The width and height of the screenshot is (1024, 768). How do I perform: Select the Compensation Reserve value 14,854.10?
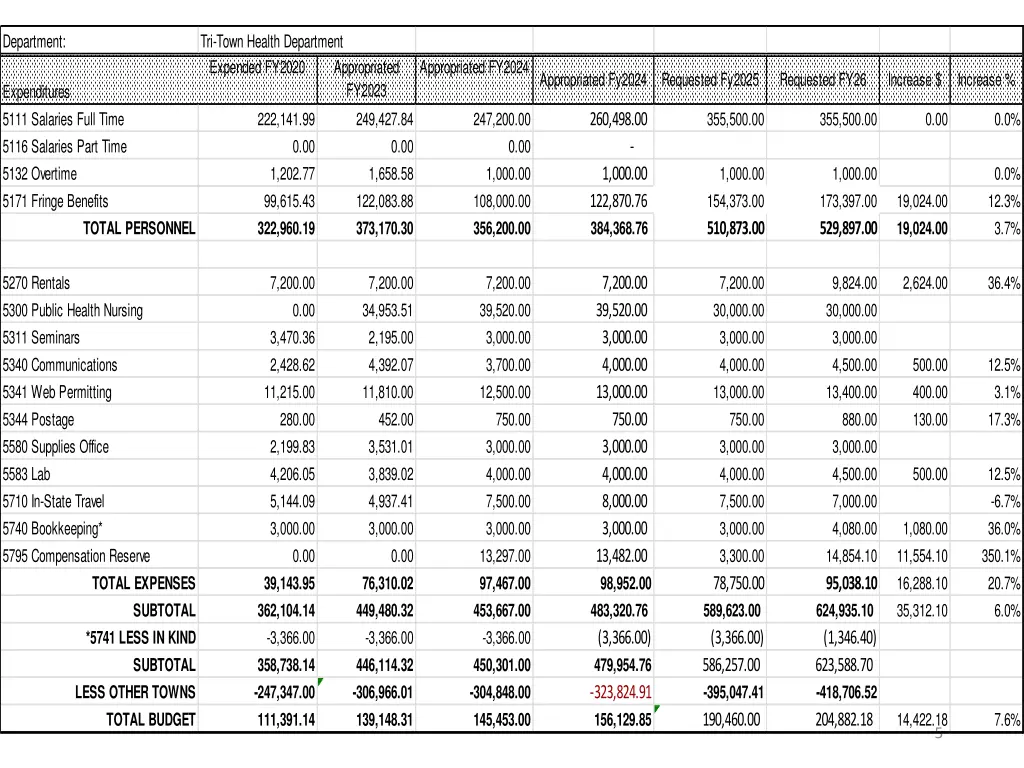coord(851,556)
